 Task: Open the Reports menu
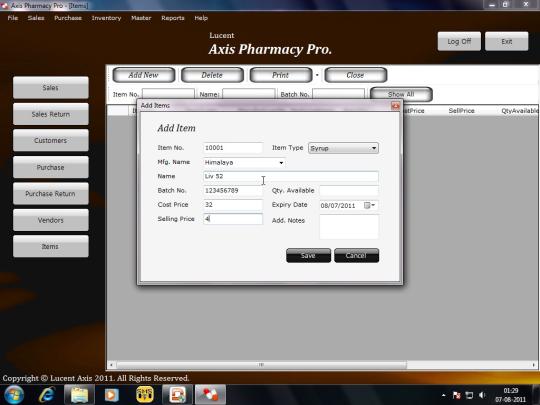[x=173, y=18]
